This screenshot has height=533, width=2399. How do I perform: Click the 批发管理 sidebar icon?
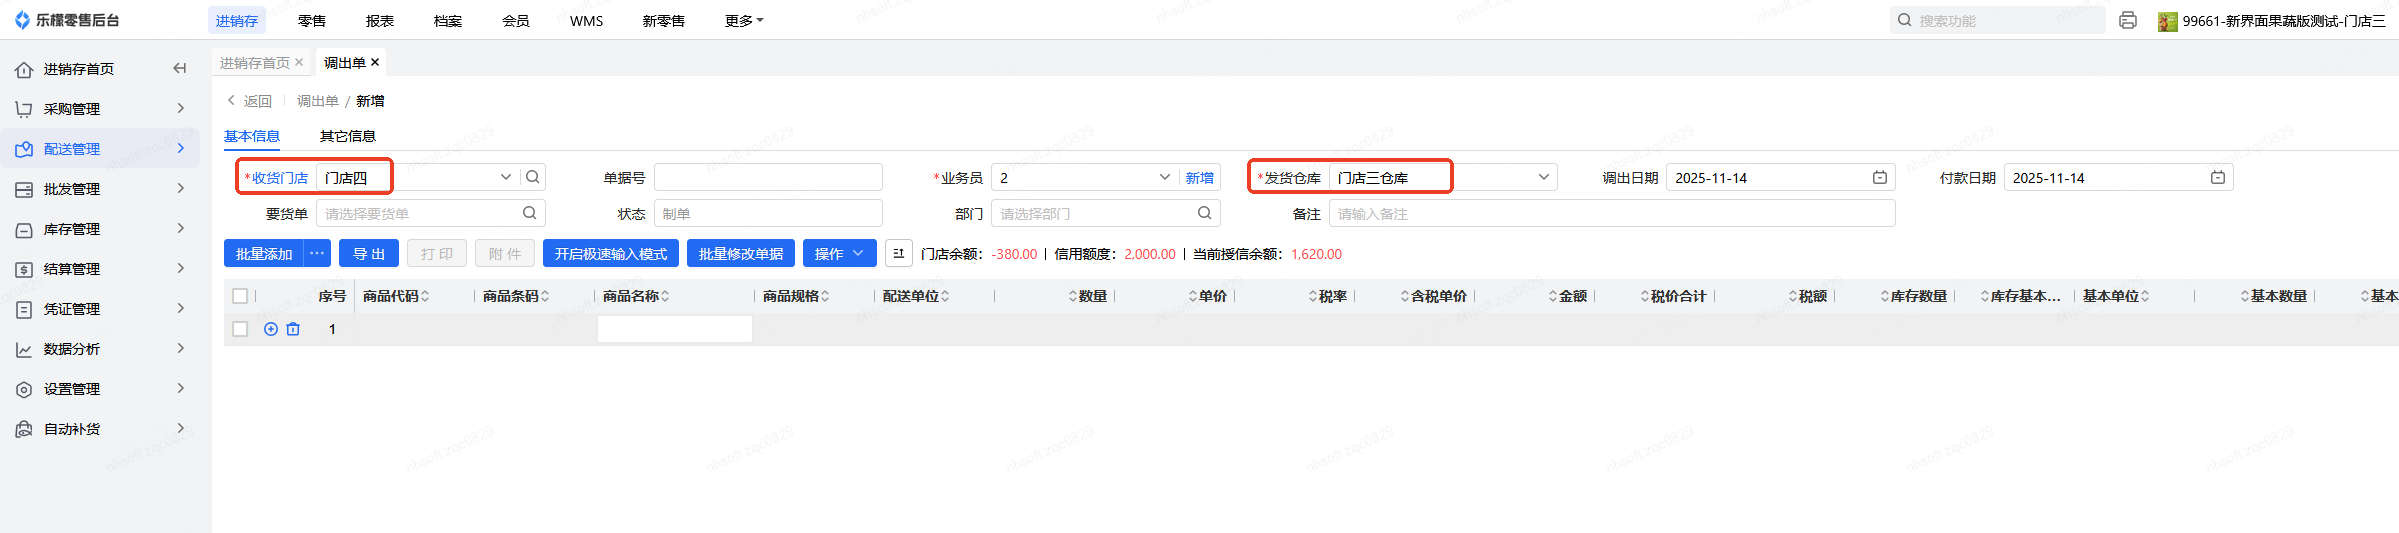pyautogui.click(x=24, y=189)
